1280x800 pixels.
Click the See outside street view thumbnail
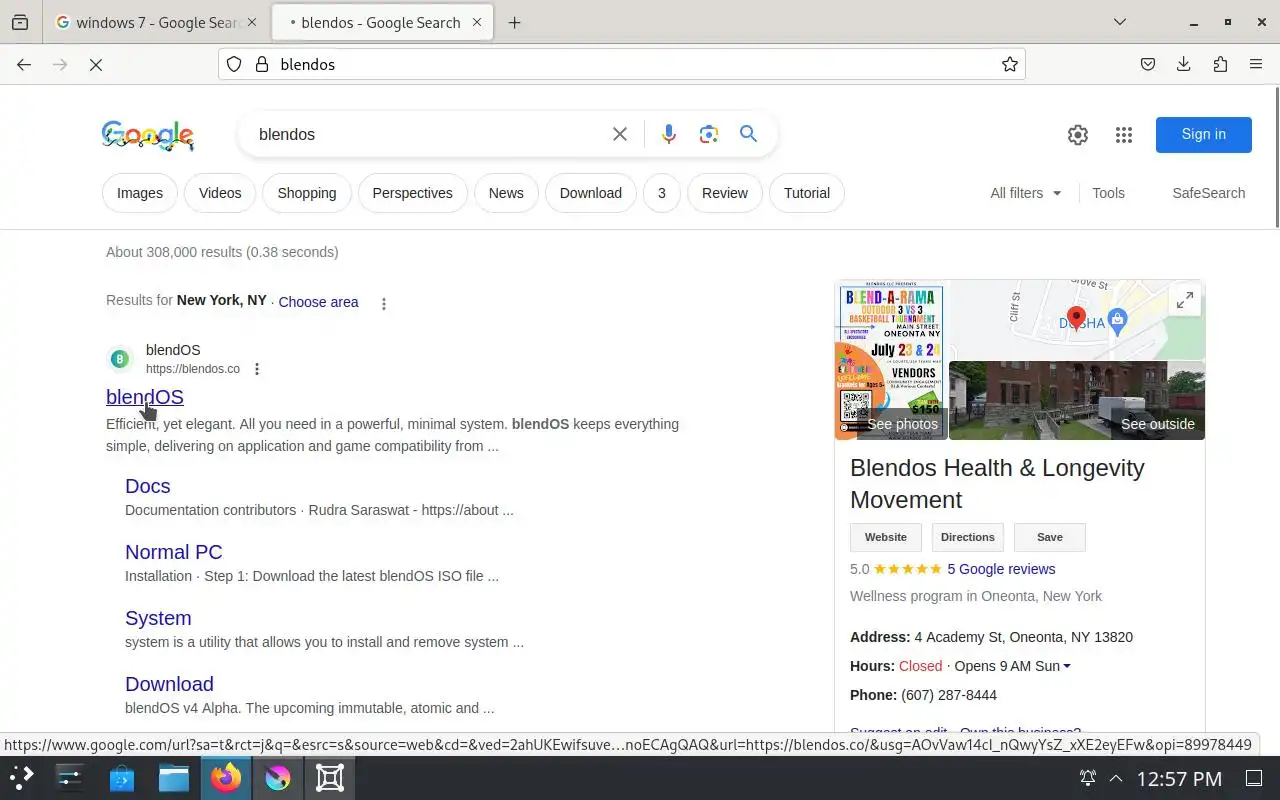click(x=1077, y=401)
